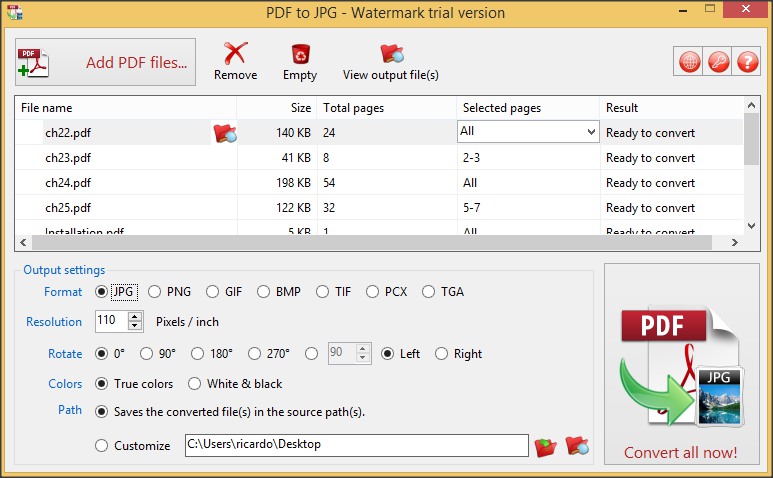Select True colors option
Viewport: 773px width, 478px height.
pos(102,384)
